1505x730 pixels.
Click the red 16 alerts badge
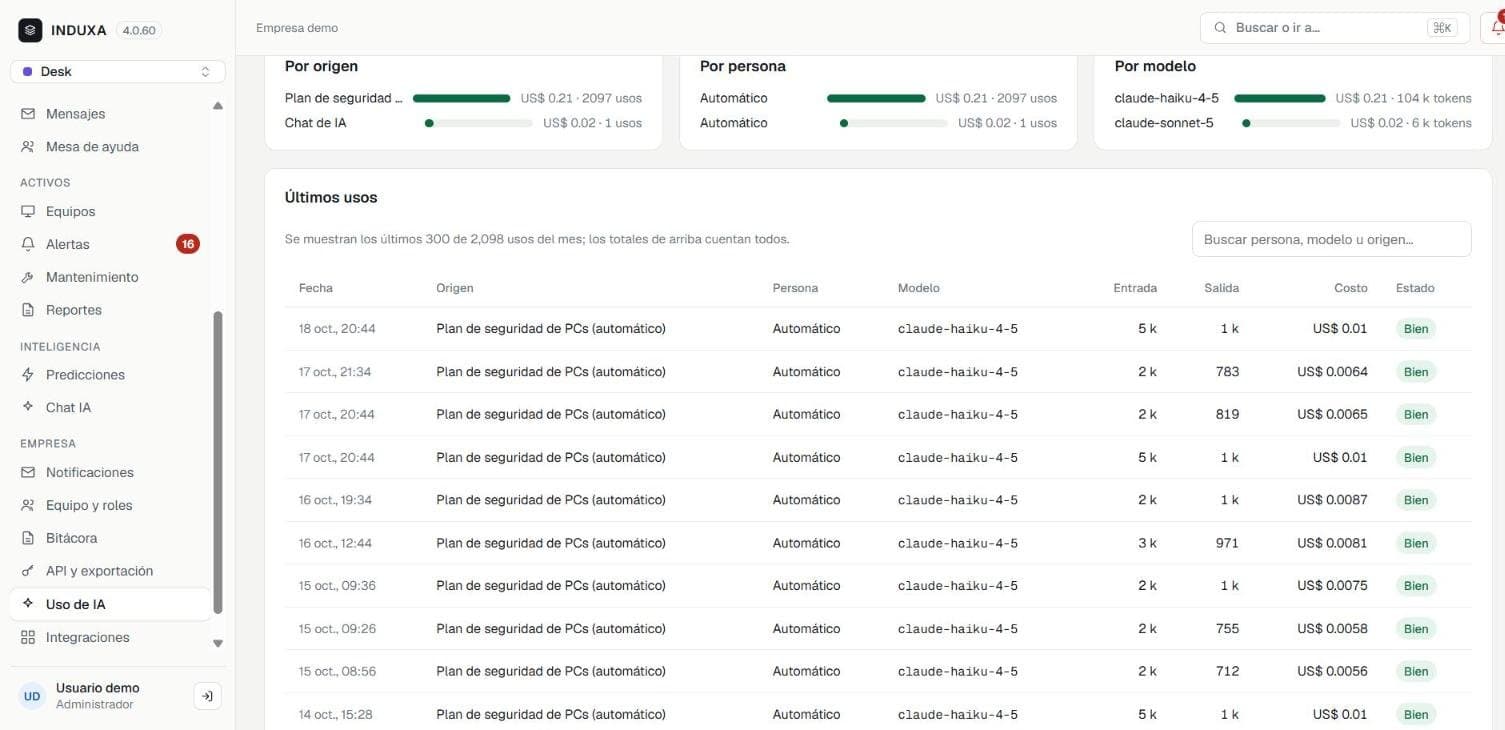(x=188, y=244)
